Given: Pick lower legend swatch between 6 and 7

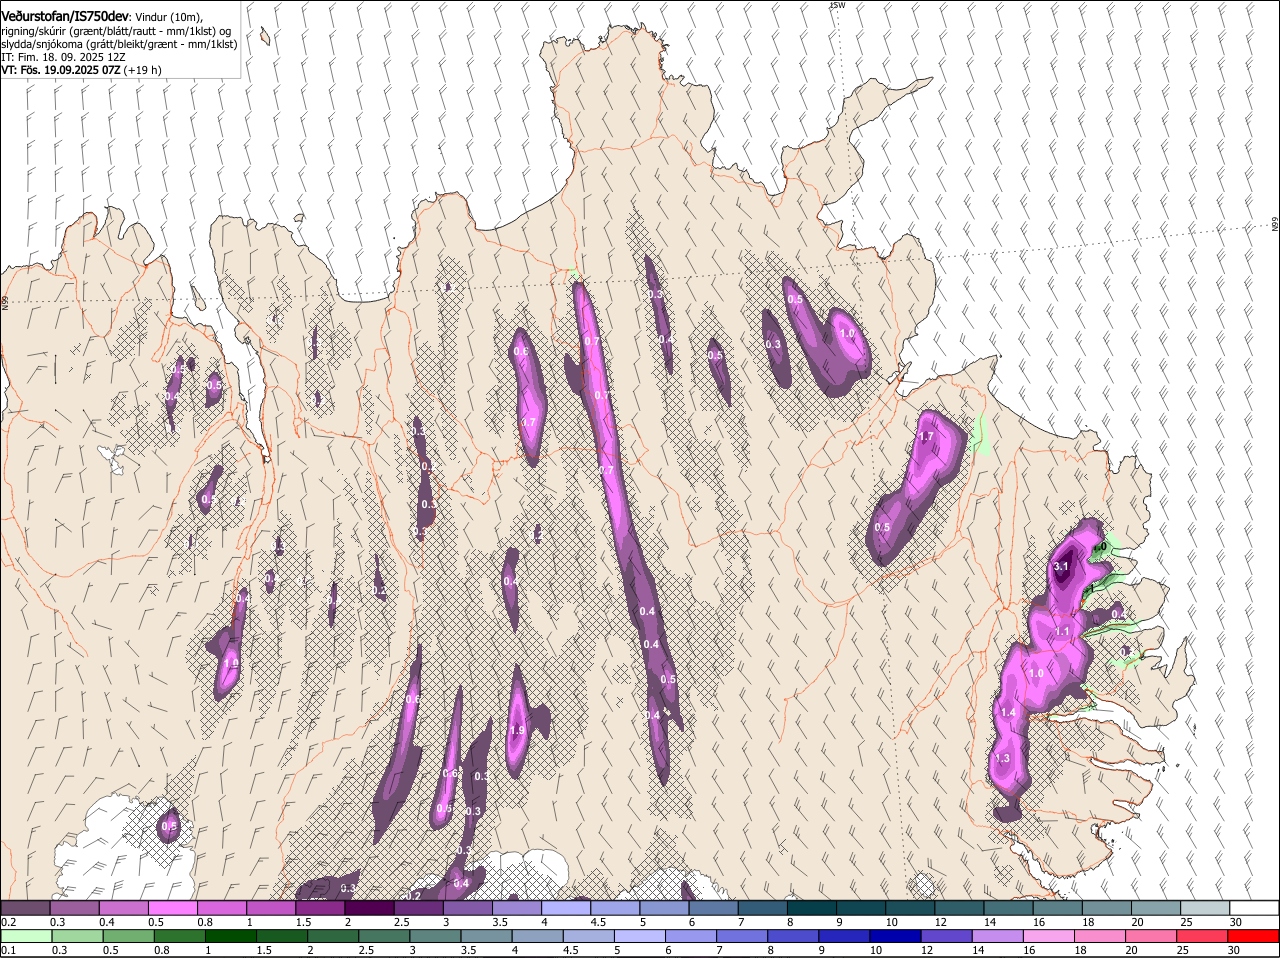Looking at the screenshot, I should (743, 937).
